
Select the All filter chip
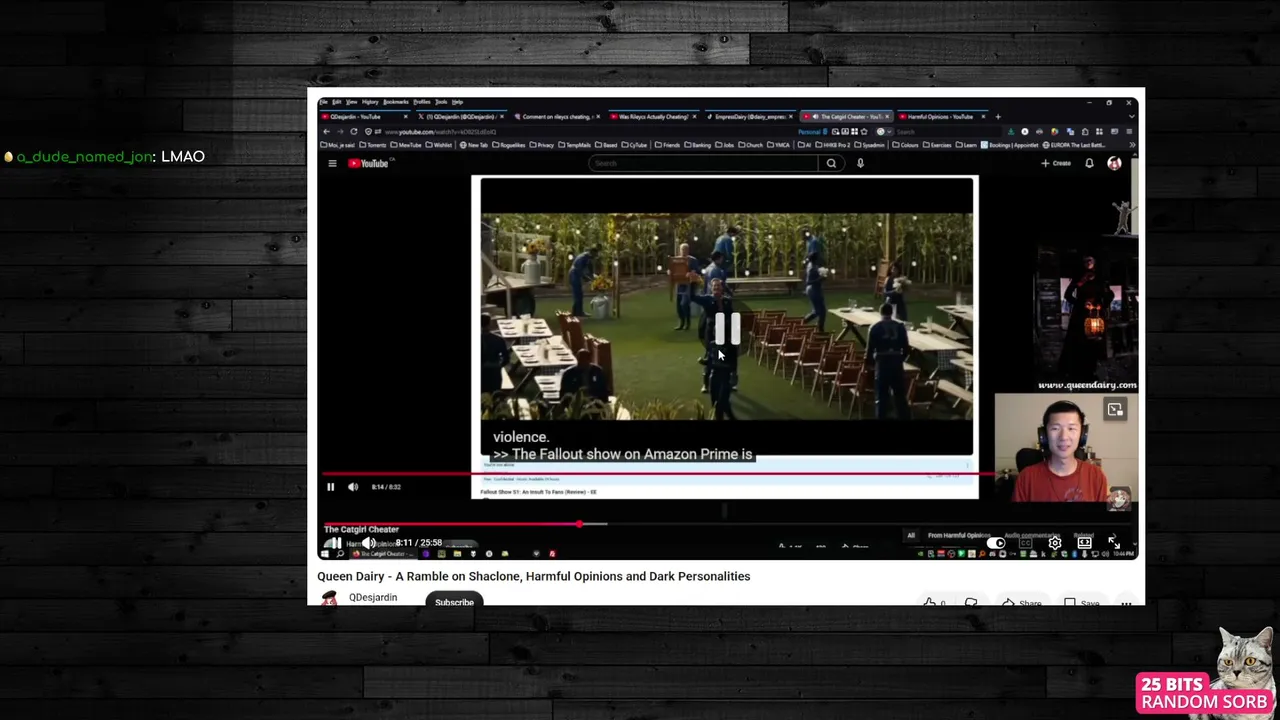(911, 535)
